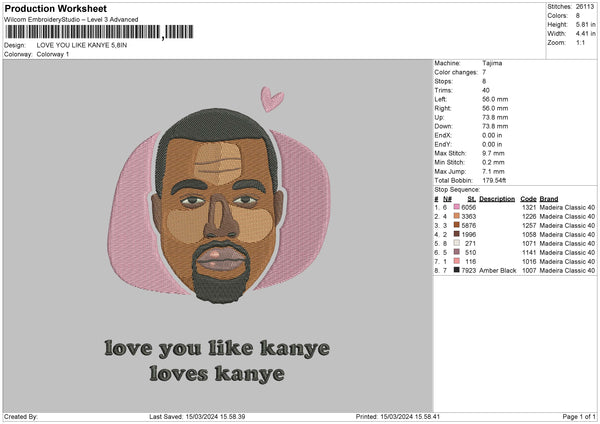Viewport: 600px width, 424px height.
Task: Click the thread code 1007
Action: click(529, 271)
